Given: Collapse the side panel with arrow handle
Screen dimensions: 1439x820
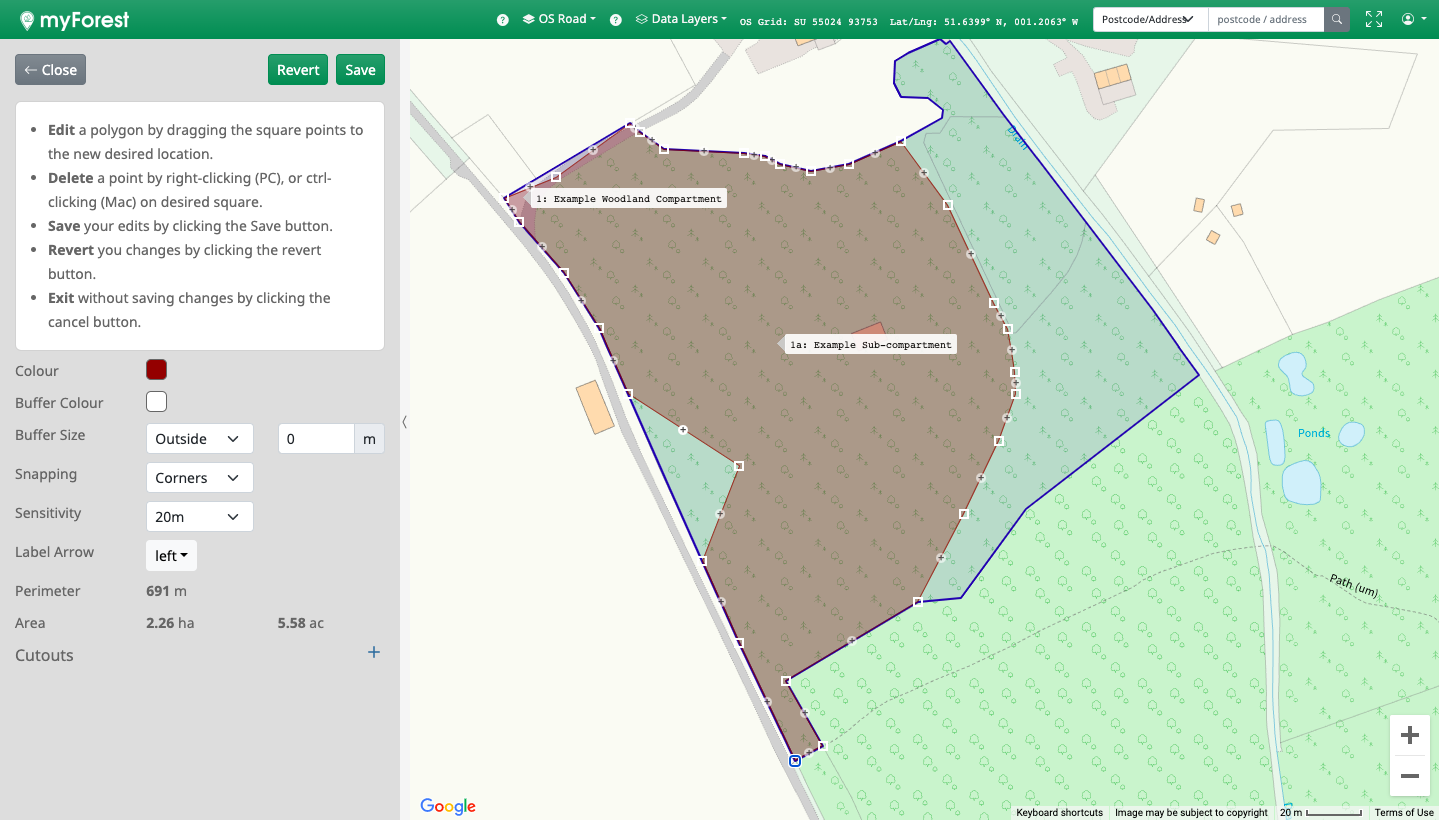Looking at the screenshot, I should point(404,422).
